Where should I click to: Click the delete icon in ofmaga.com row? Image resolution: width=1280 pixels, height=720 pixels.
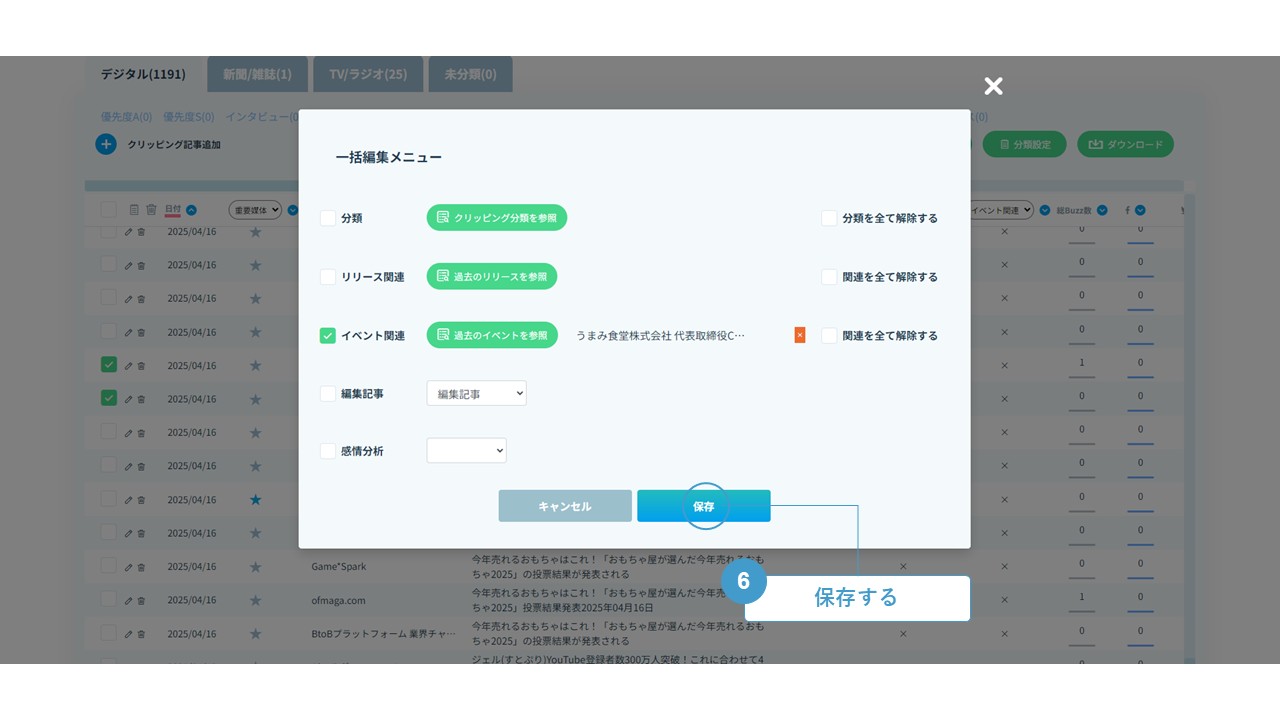[141, 601]
